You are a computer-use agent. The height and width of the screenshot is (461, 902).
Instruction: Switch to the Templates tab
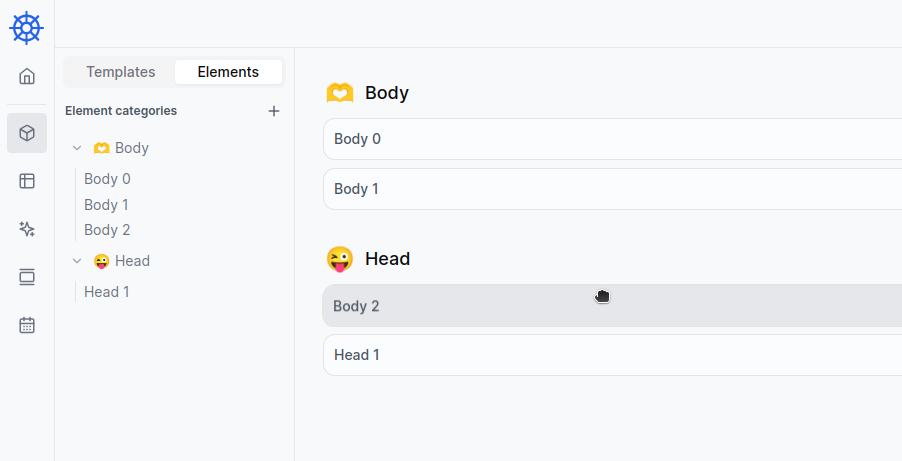[x=120, y=72]
